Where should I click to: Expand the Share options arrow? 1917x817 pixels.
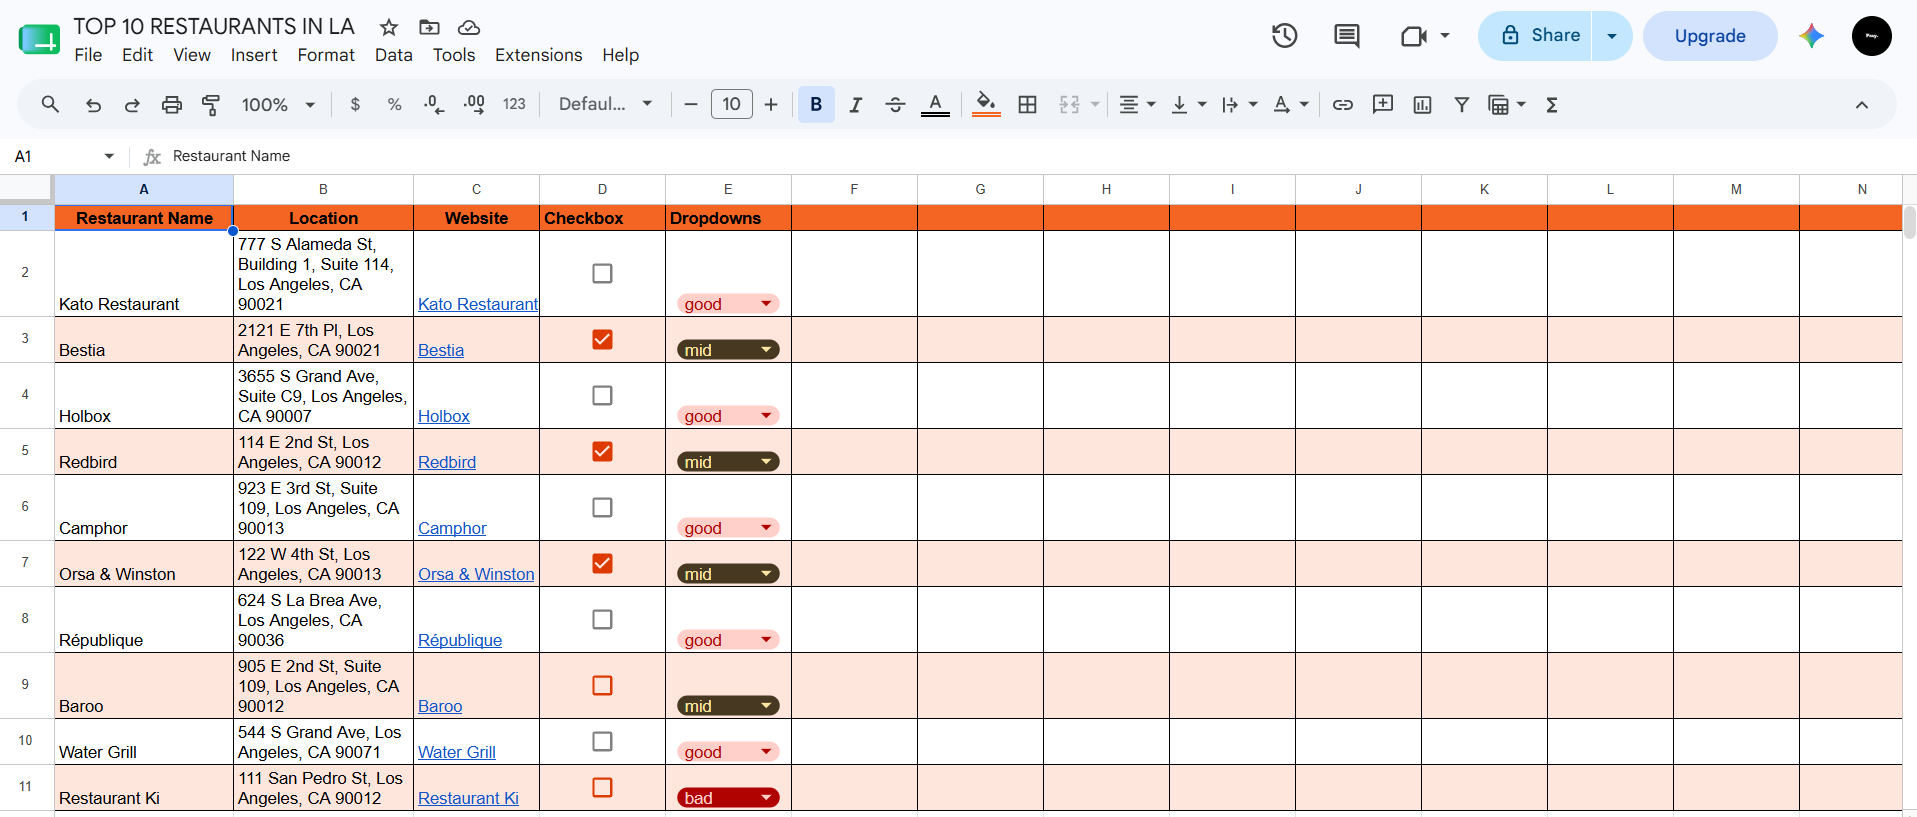click(1612, 36)
